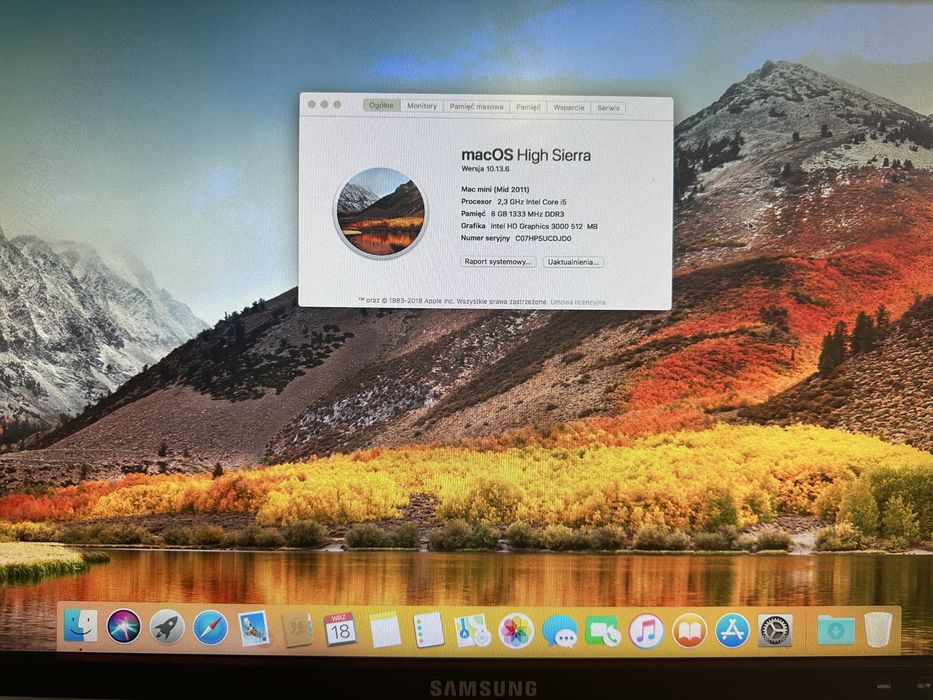Click Mac mini (Mid 2011) text
The width and height of the screenshot is (933, 700).
(x=495, y=190)
